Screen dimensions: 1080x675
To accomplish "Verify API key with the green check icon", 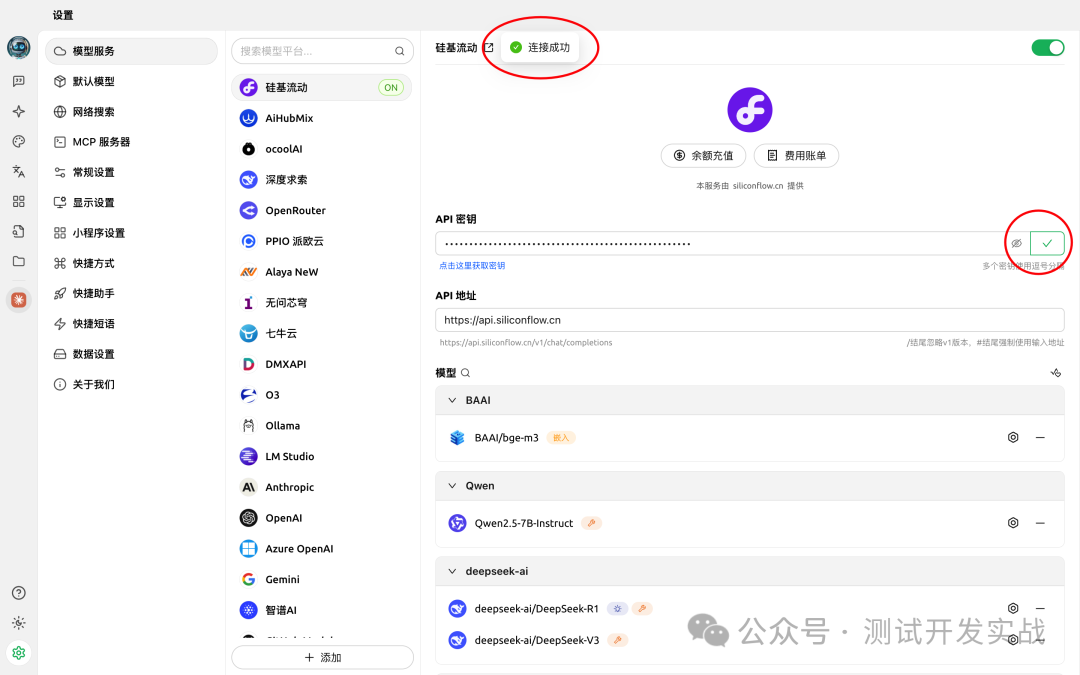I will pyautogui.click(x=1046, y=242).
